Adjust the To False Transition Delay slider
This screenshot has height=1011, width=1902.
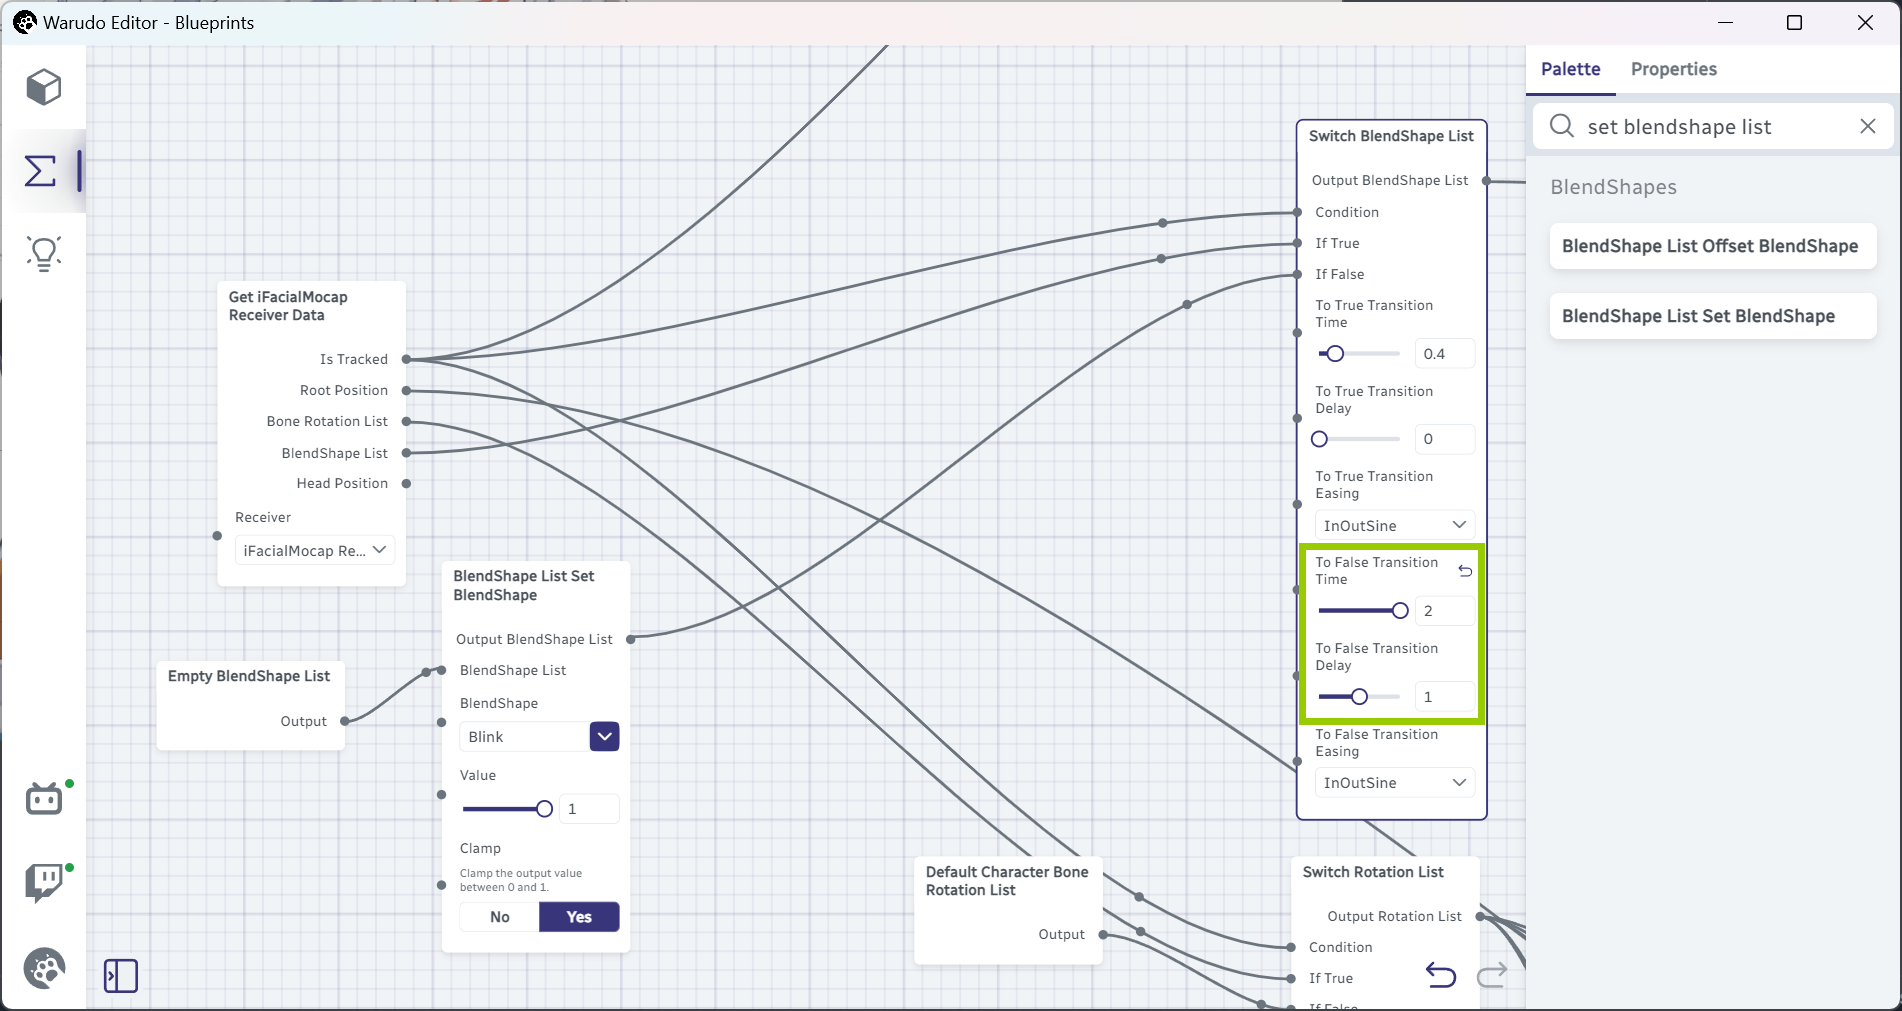click(1359, 697)
